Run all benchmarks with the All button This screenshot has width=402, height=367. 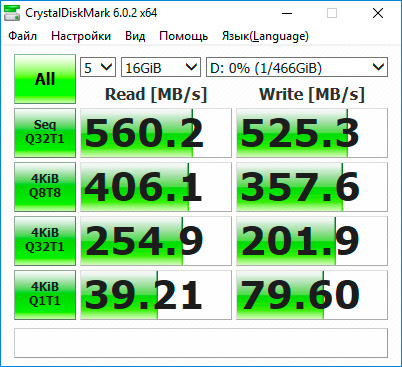point(45,79)
